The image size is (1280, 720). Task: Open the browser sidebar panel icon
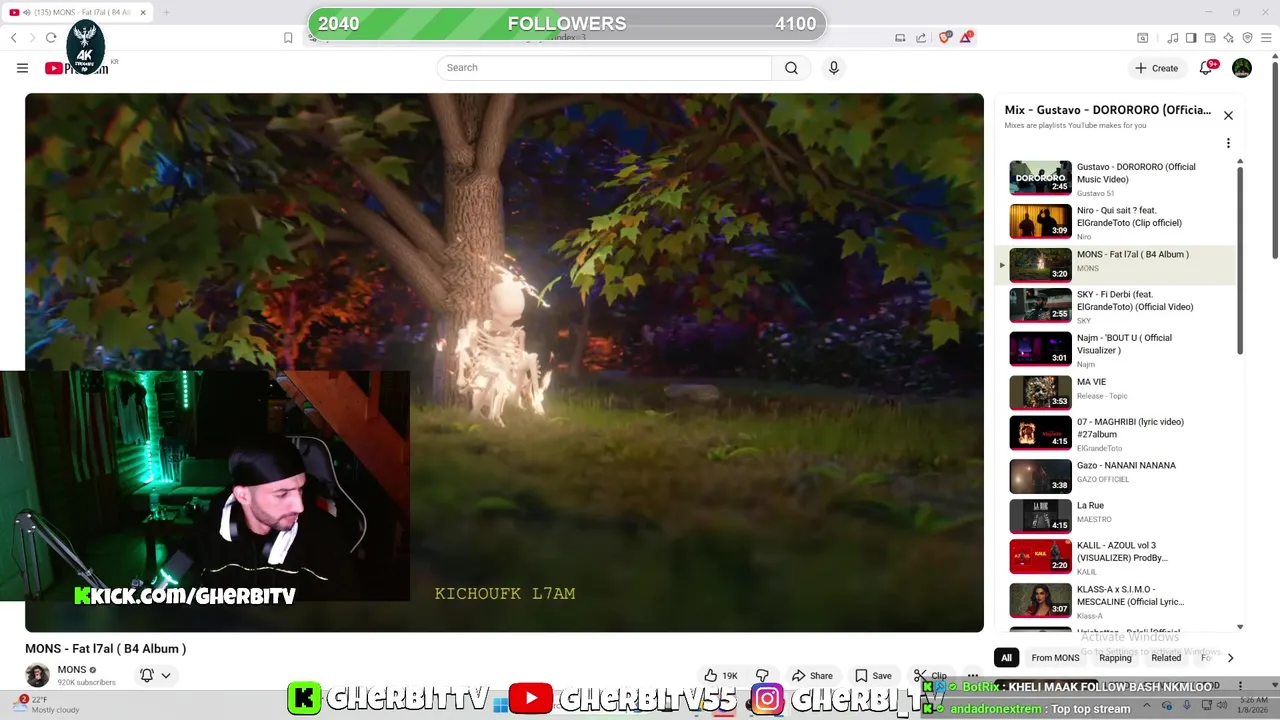[x=1191, y=38]
